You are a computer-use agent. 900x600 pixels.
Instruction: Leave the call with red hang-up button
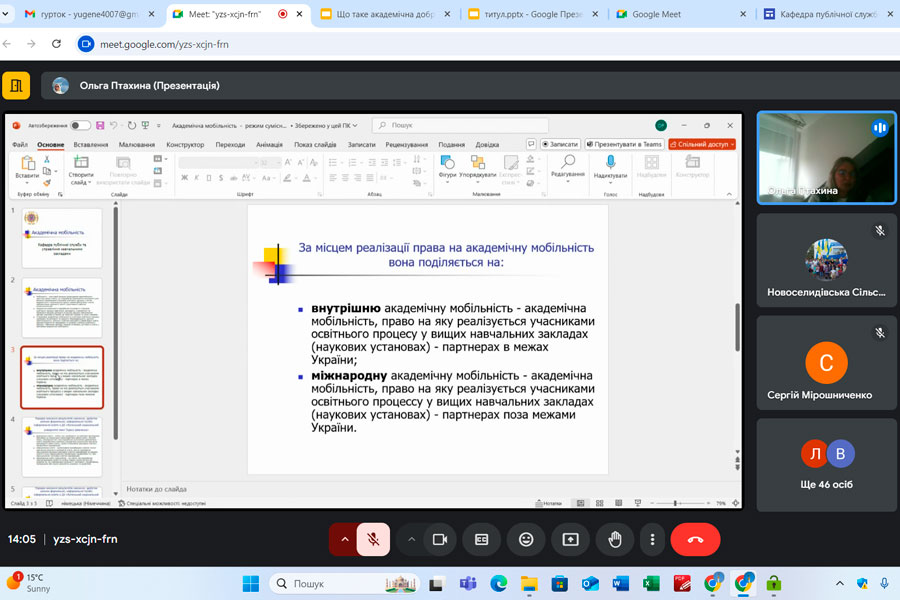point(695,539)
